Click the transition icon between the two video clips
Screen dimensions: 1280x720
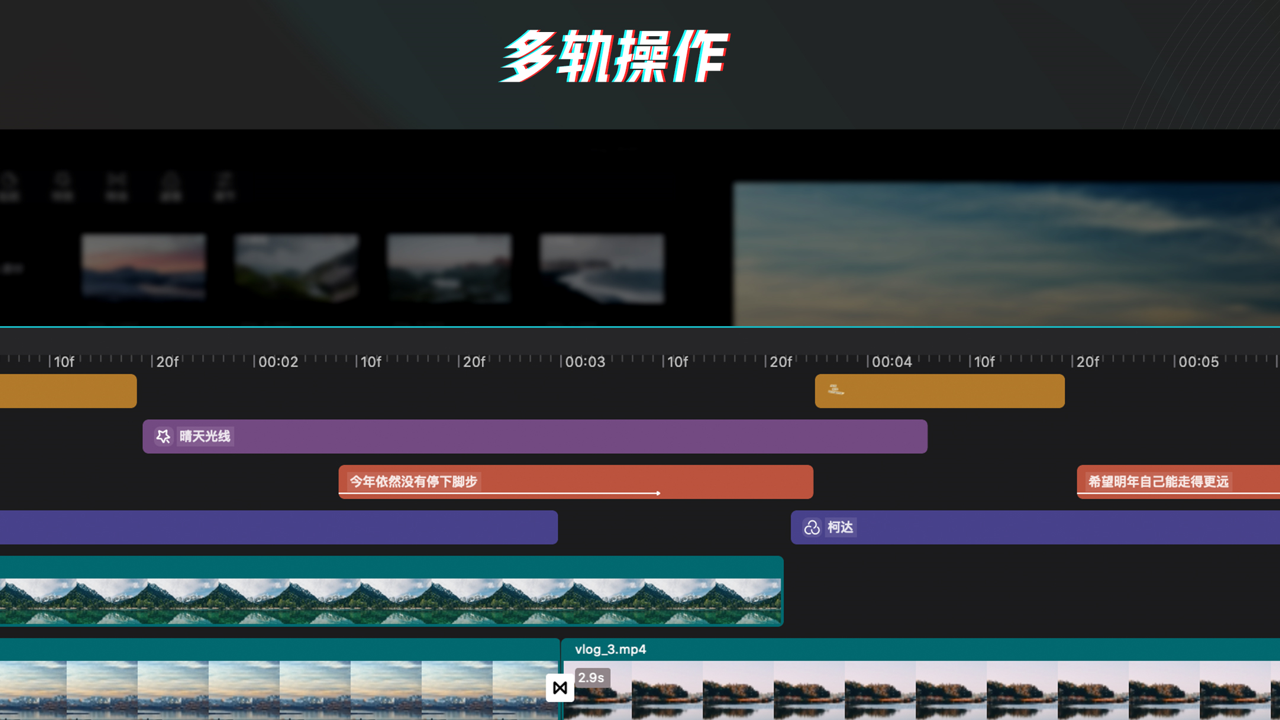(559, 687)
